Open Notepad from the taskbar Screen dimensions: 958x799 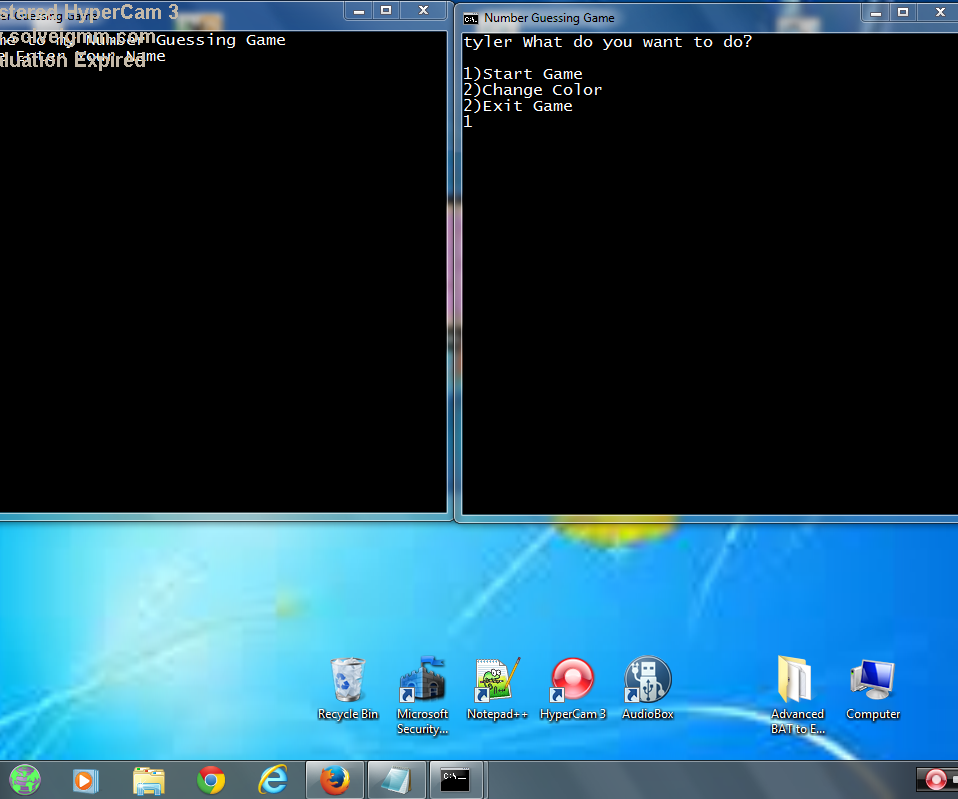pyautogui.click(x=396, y=779)
